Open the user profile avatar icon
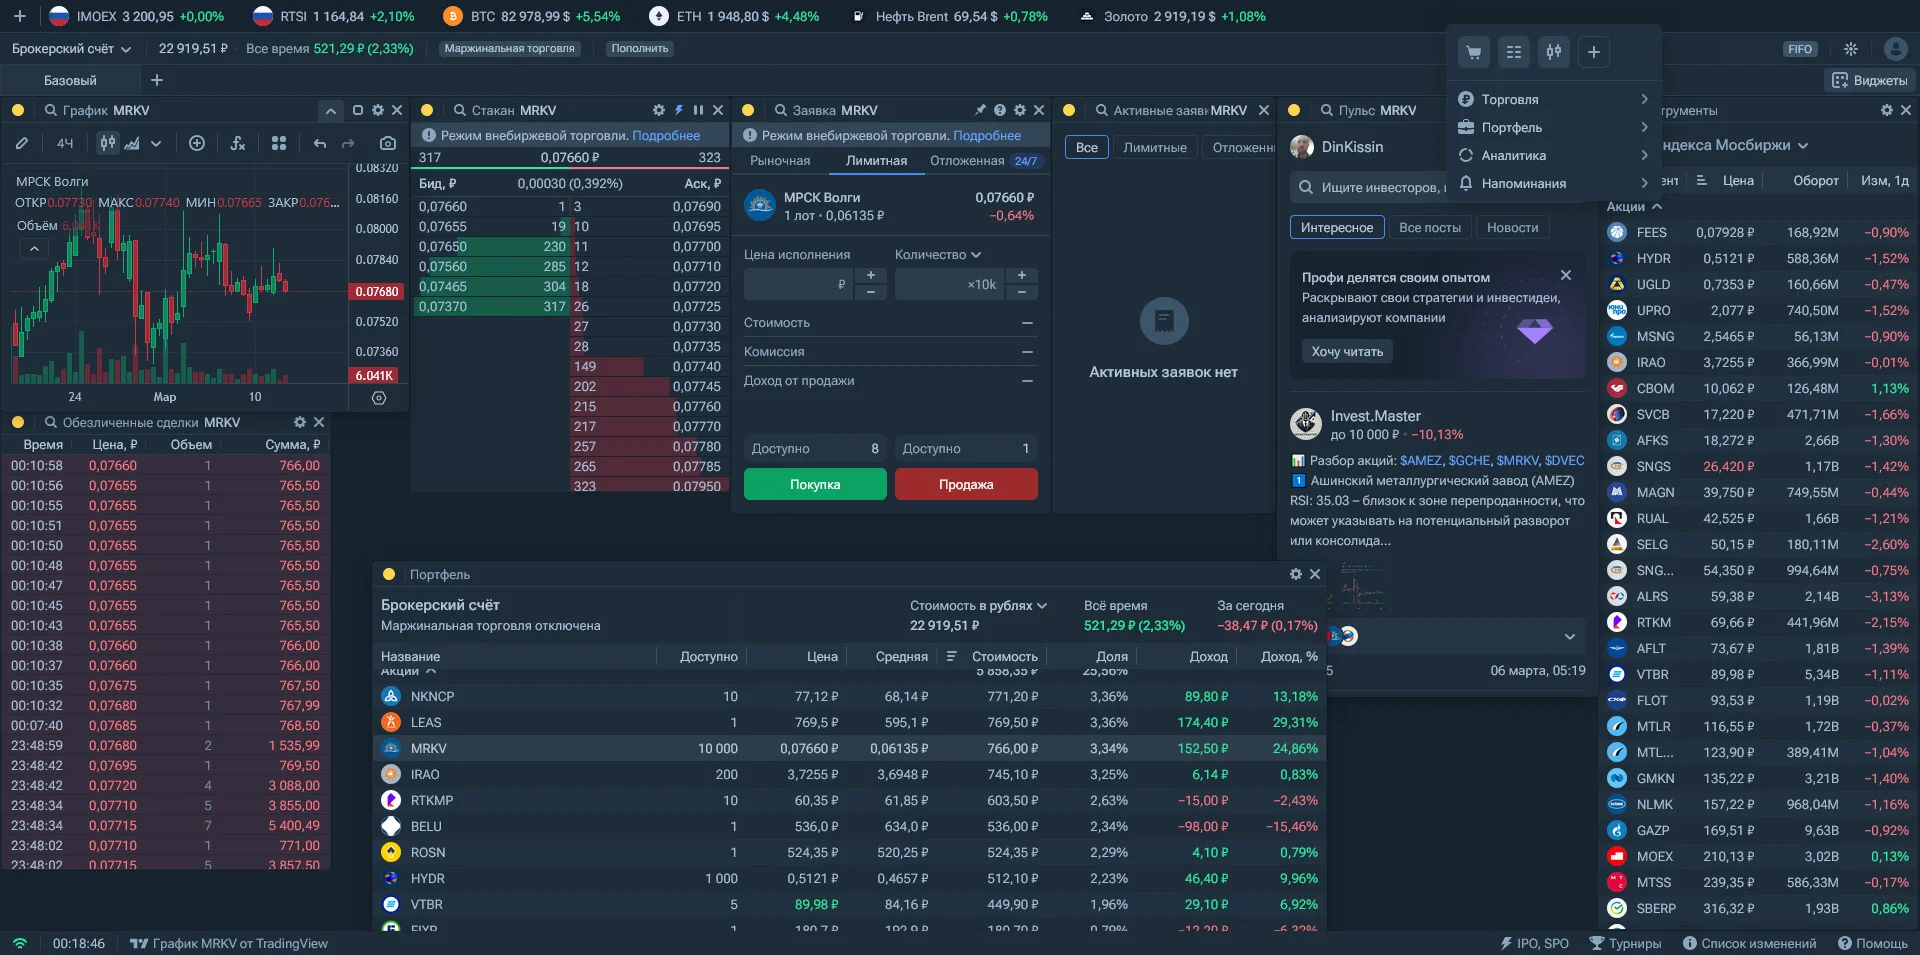Image resolution: width=1920 pixels, height=955 pixels. click(1895, 49)
